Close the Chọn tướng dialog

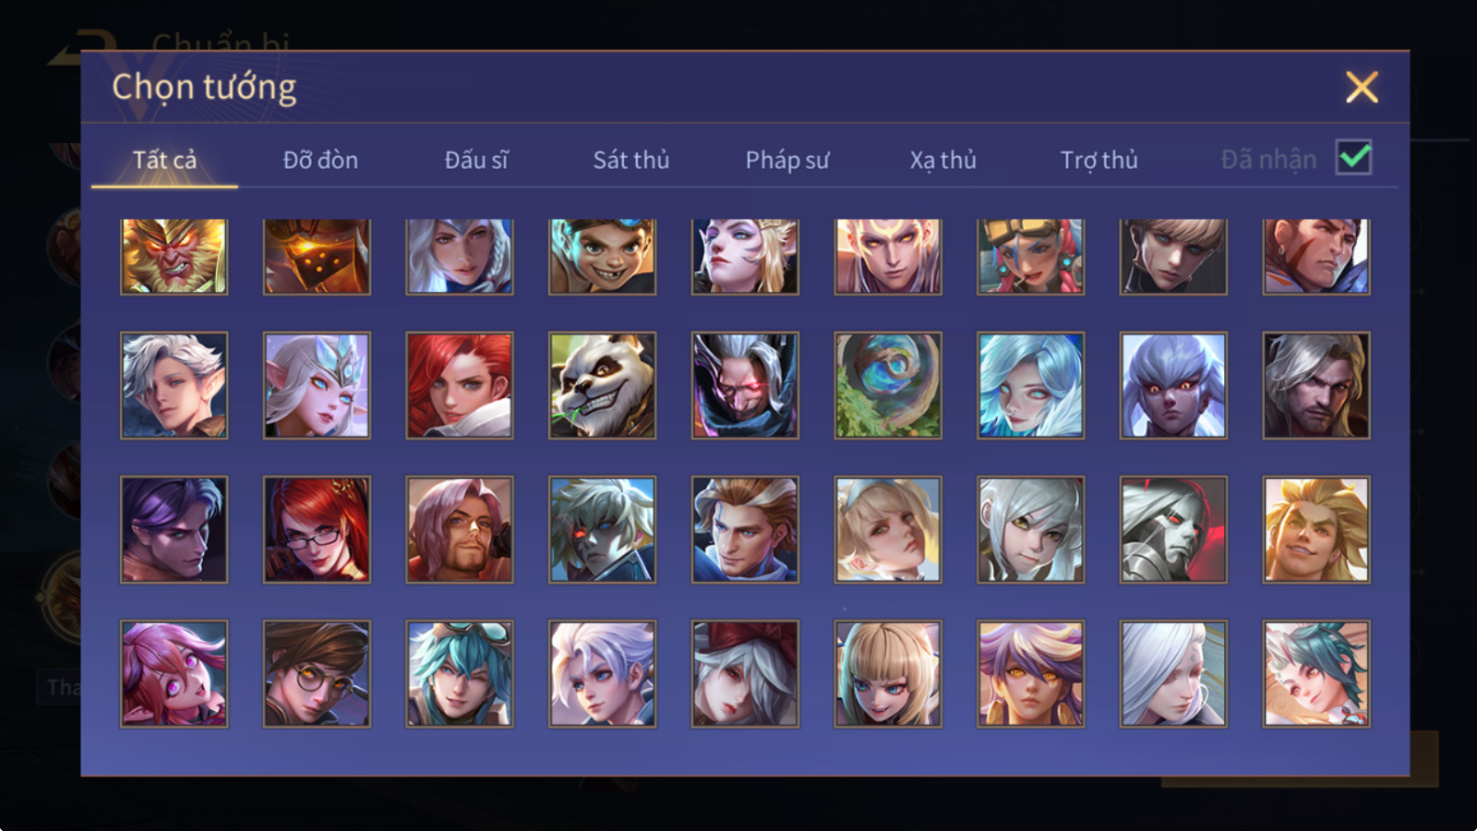coord(1362,87)
